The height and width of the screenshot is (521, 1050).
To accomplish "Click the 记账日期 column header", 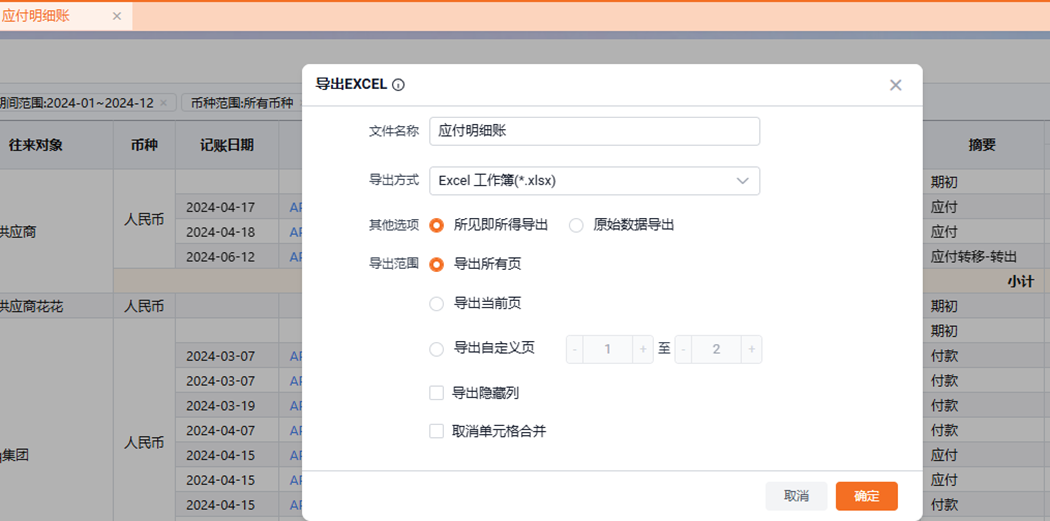I will point(227,145).
